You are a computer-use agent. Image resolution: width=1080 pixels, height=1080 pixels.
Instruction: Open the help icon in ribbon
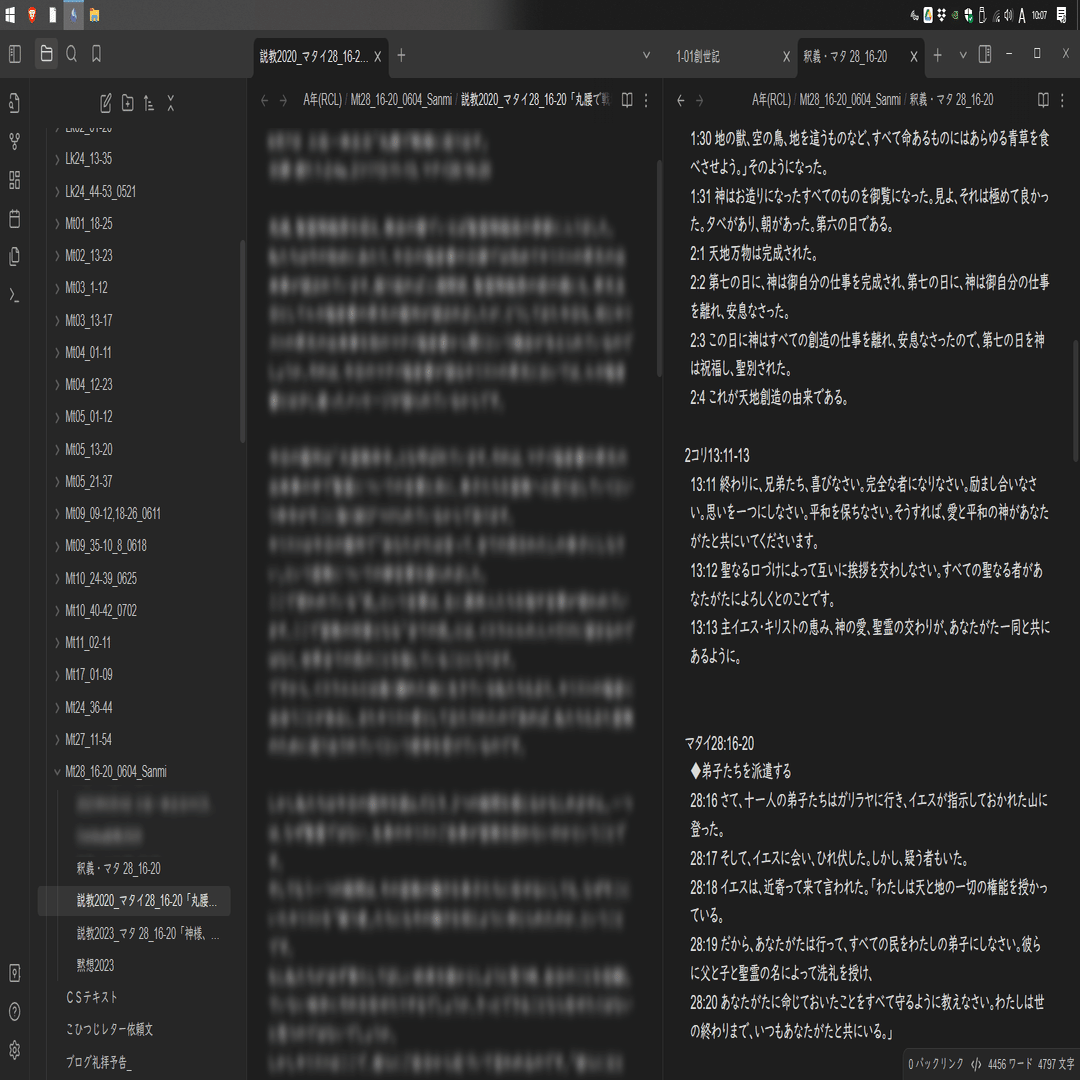[14, 1012]
